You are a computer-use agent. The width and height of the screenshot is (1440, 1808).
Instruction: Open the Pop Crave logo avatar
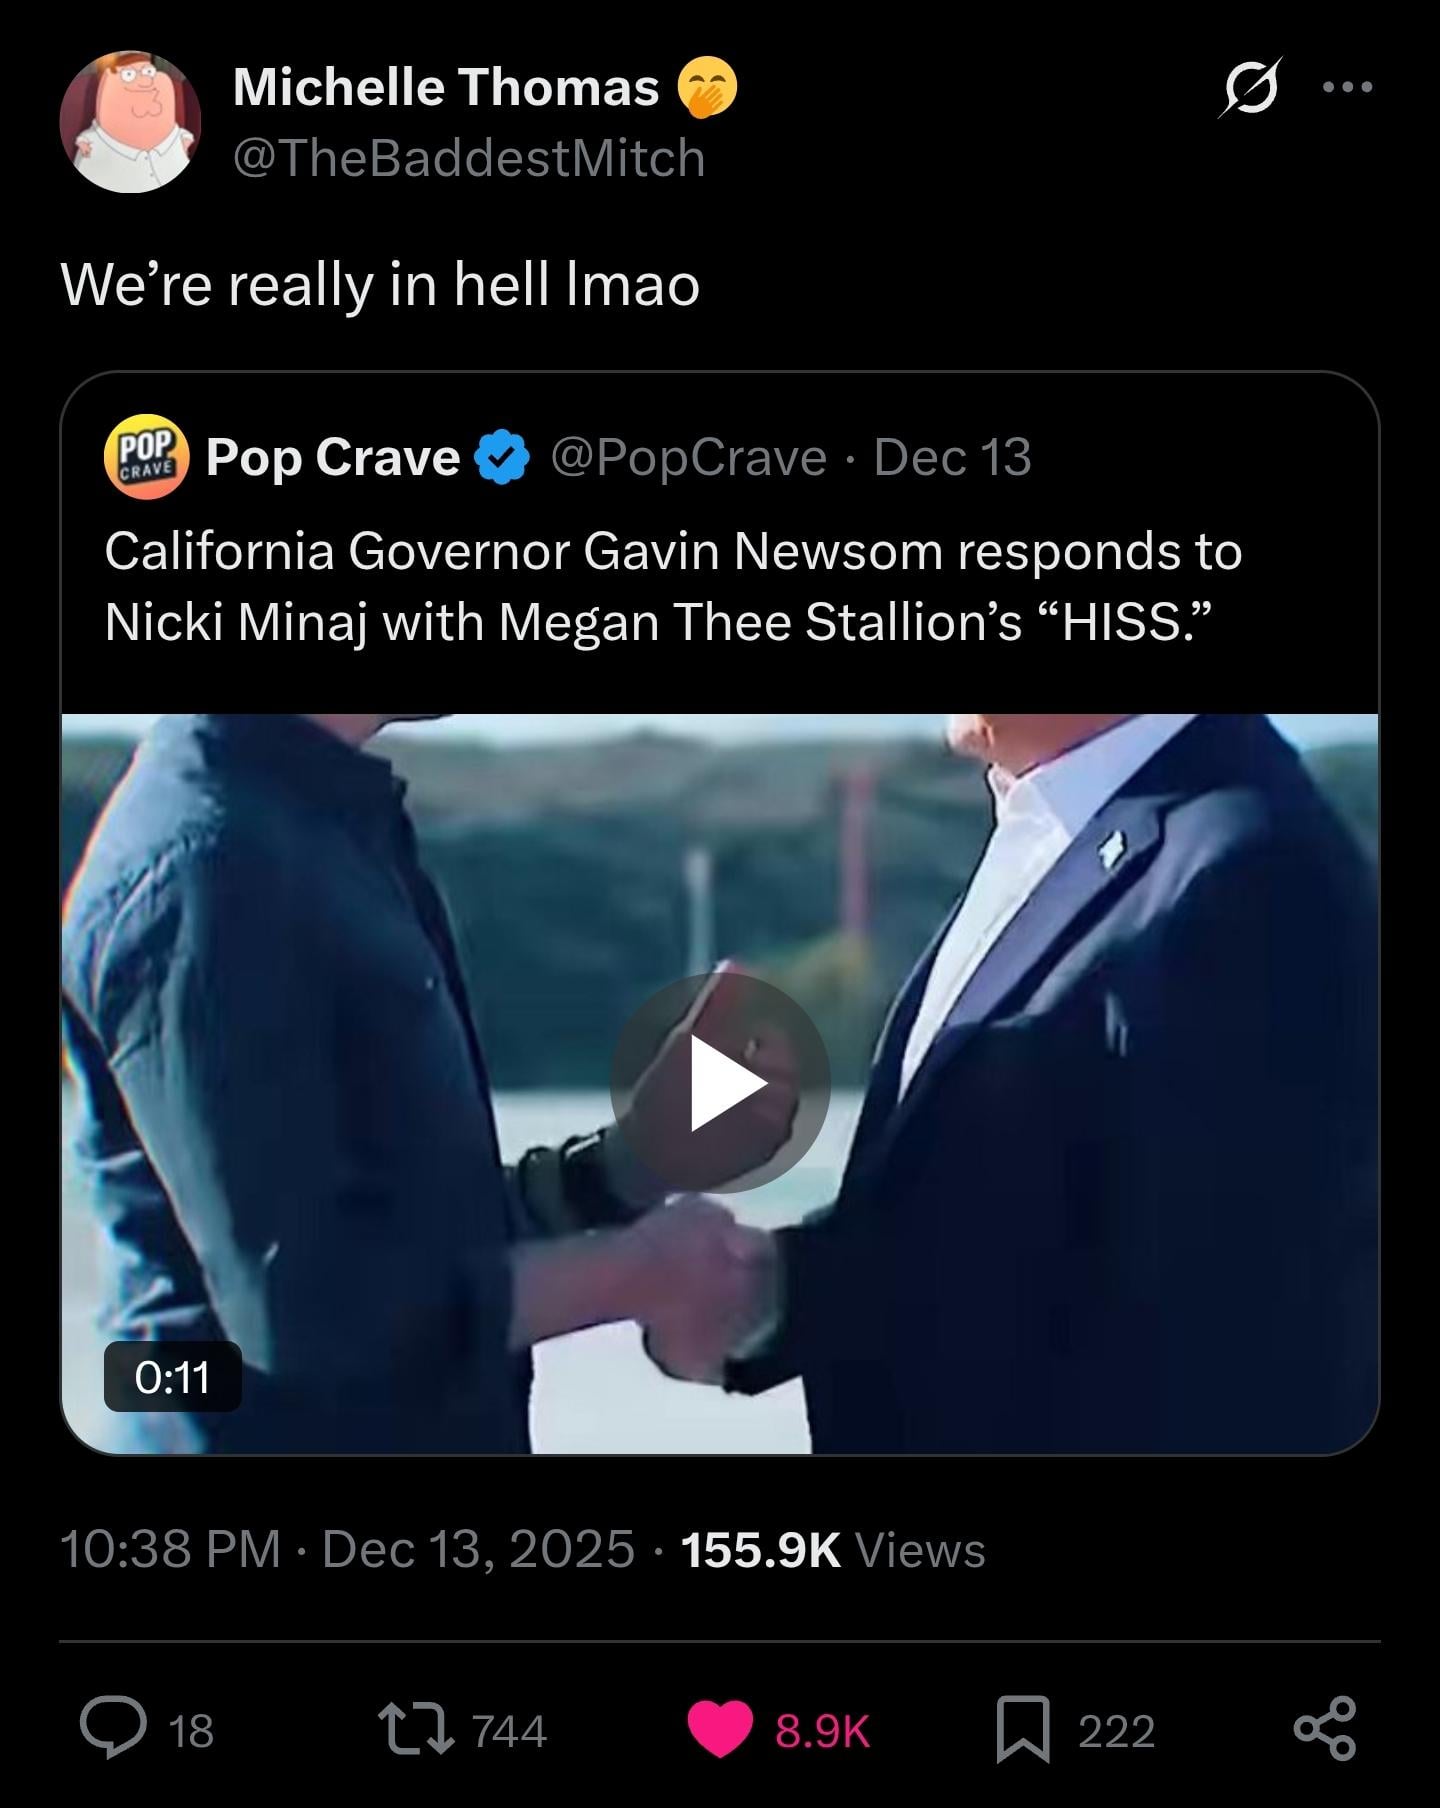point(146,456)
